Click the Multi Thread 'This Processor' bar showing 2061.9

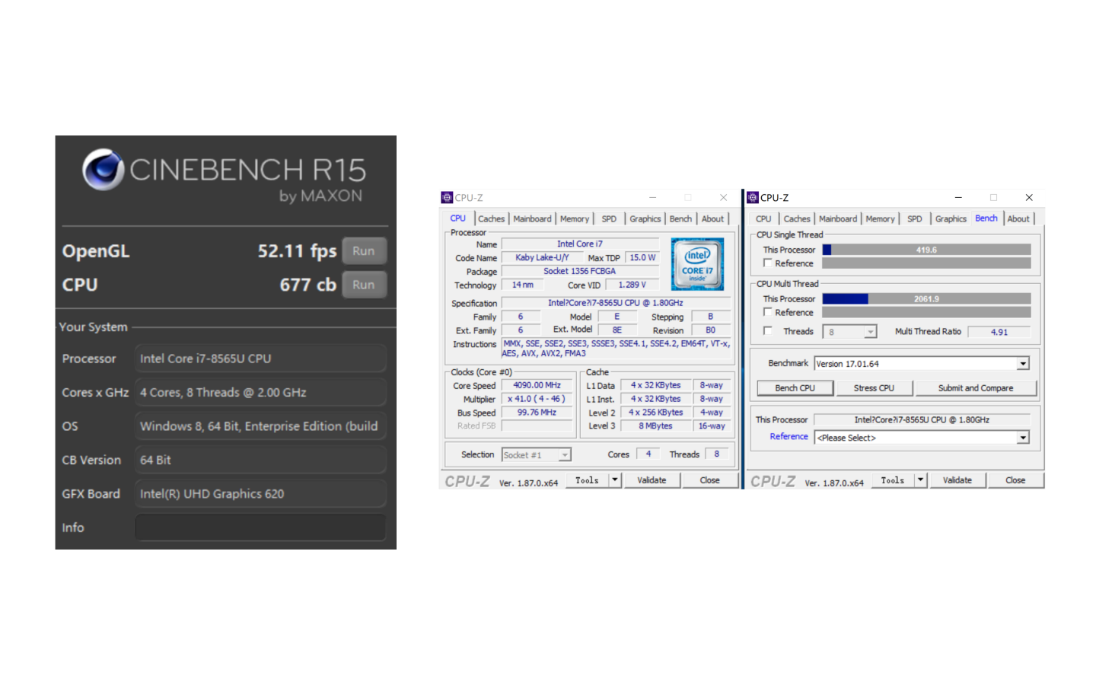926,298
